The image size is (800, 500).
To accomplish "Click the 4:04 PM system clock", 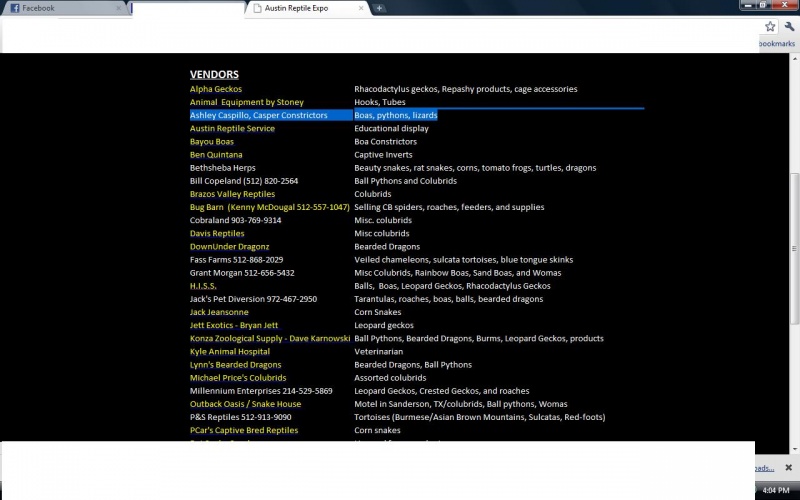I will coord(776,490).
